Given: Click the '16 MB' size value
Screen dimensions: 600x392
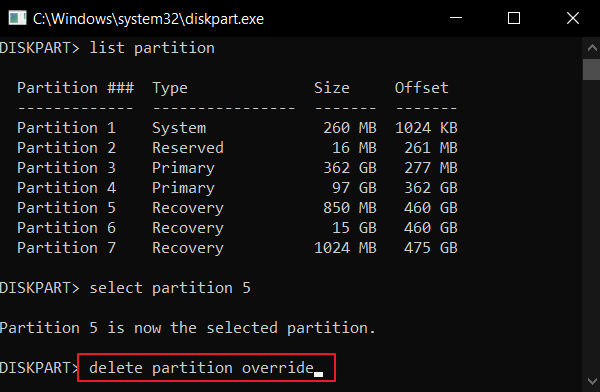Looking at the screenshot, I should point(354,148).
